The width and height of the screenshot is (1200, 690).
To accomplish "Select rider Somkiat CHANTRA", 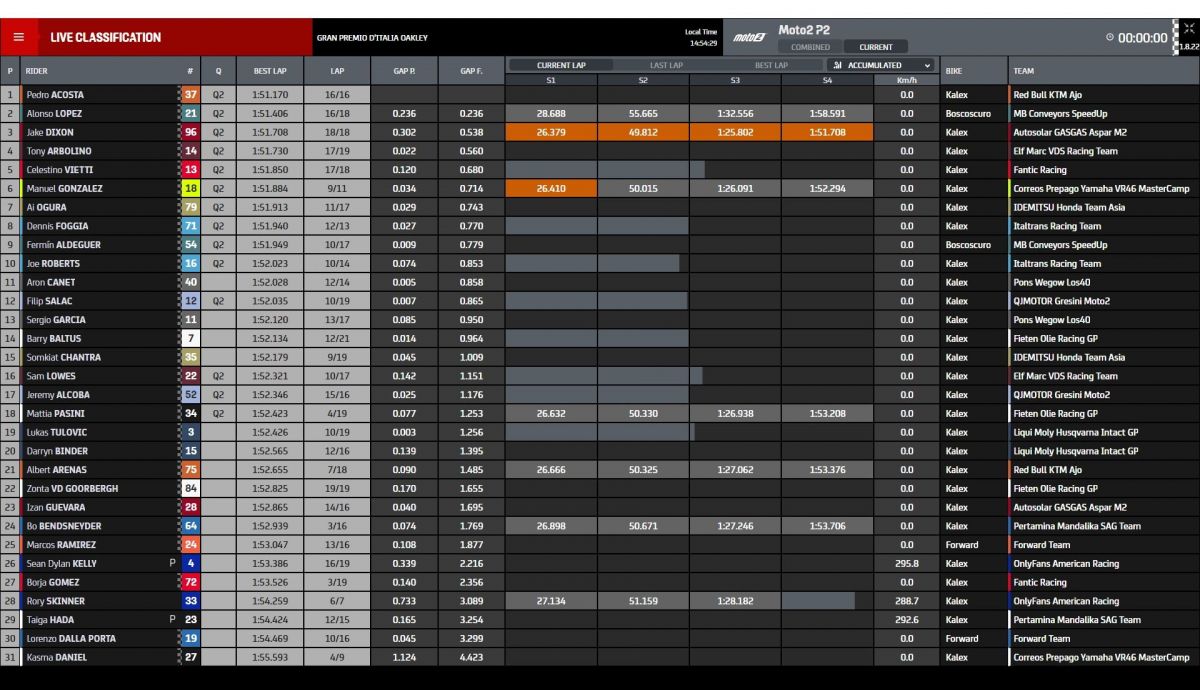I will (64, 357).
